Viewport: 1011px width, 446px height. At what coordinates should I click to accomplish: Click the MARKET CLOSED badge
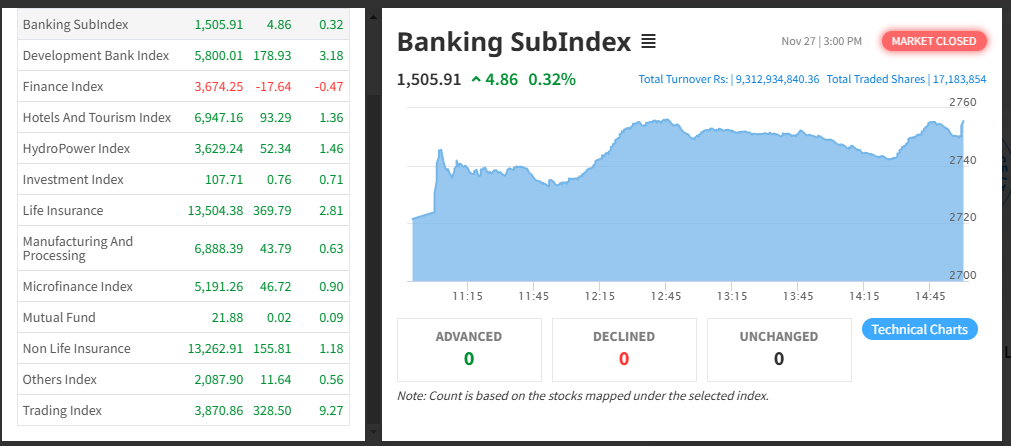934,41
